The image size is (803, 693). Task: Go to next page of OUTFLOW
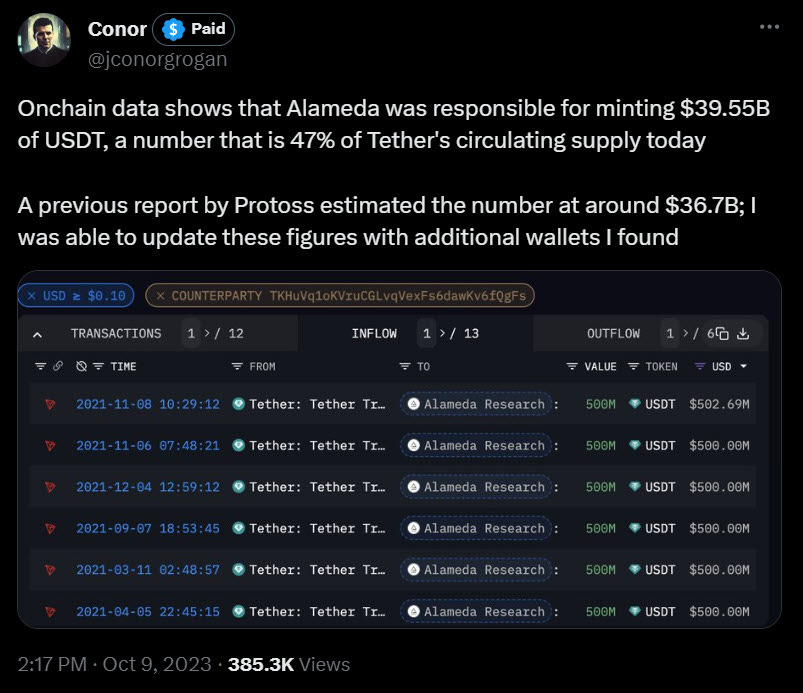(x=685, y=333)
